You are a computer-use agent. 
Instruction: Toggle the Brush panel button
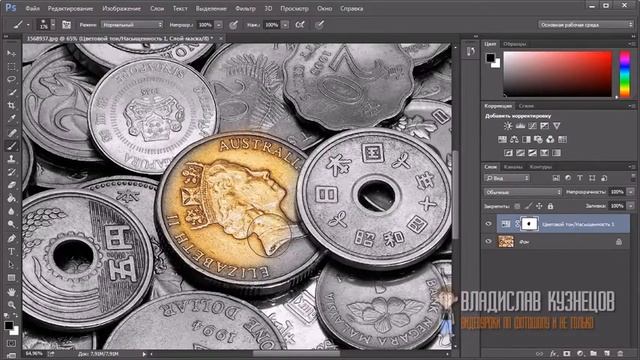coord(66,25)
